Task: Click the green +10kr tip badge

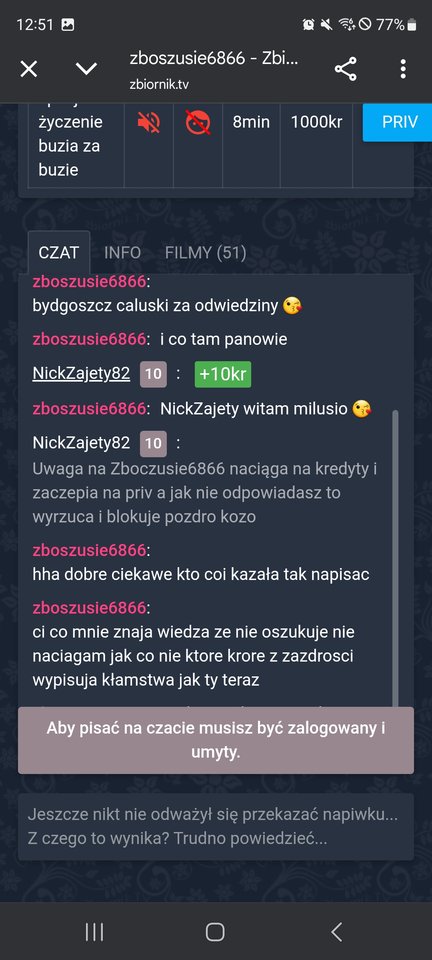Action: (x=223, y=375)
